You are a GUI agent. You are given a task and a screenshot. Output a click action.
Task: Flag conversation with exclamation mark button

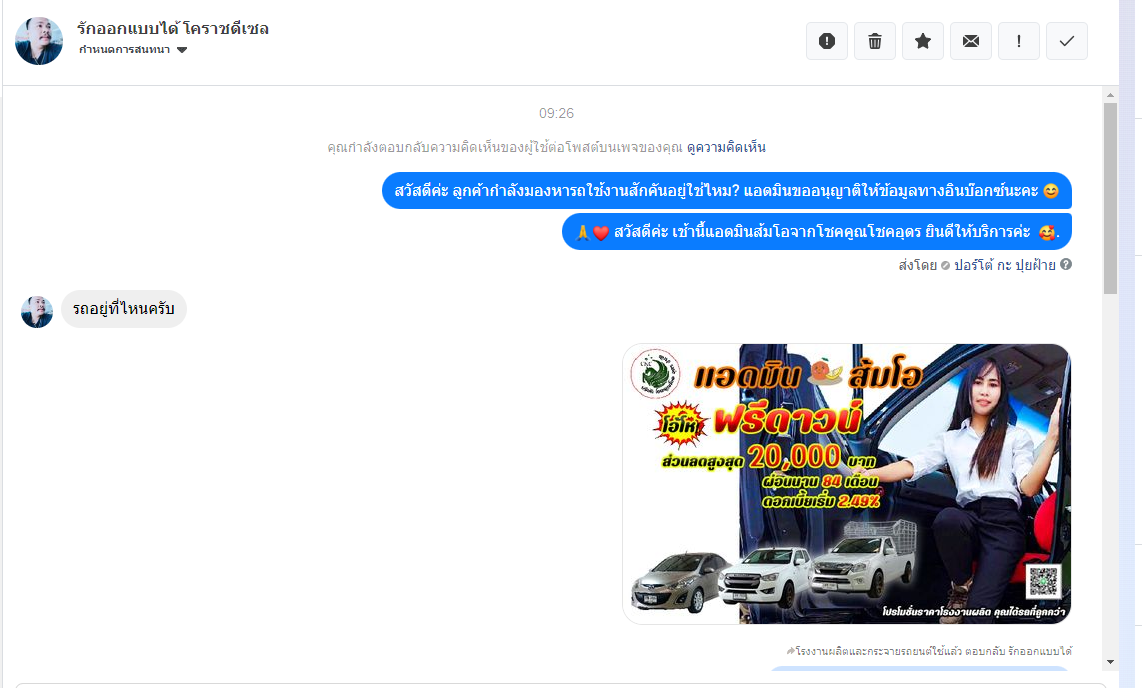1019,41
